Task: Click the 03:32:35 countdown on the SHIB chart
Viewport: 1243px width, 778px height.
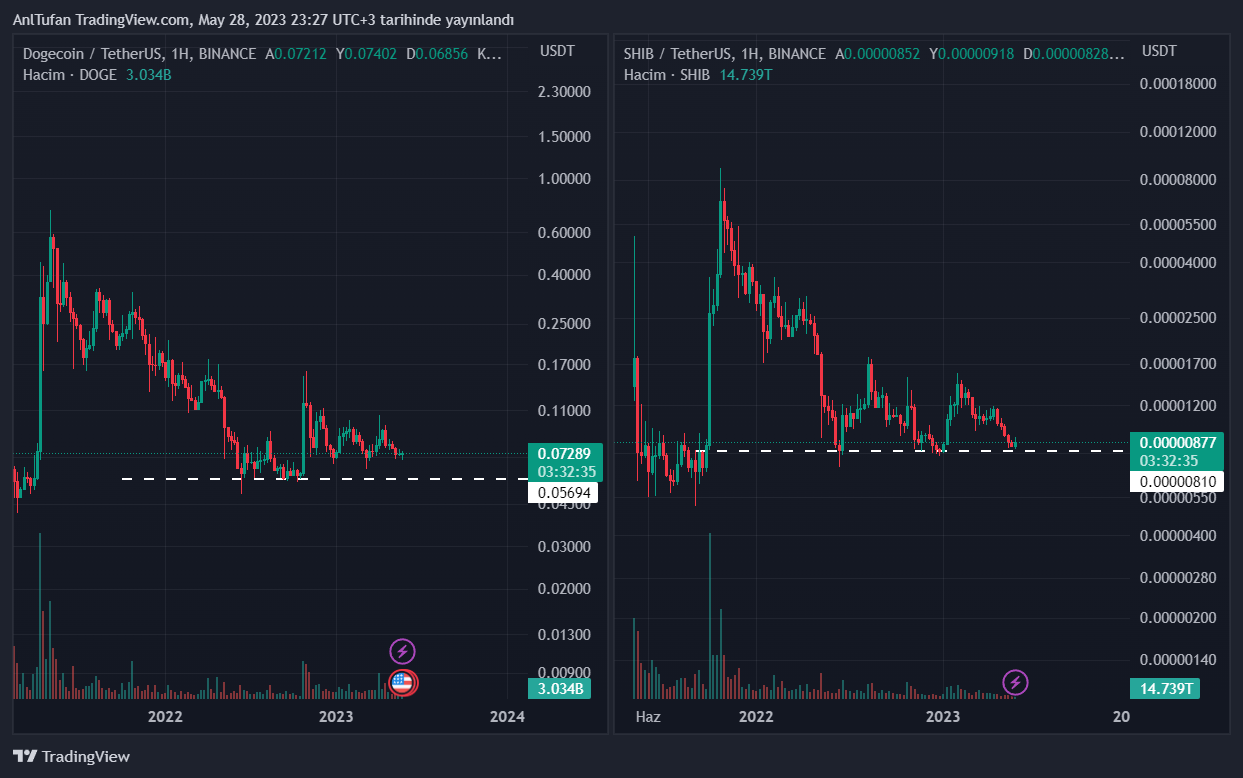Action: [1167, 460]
